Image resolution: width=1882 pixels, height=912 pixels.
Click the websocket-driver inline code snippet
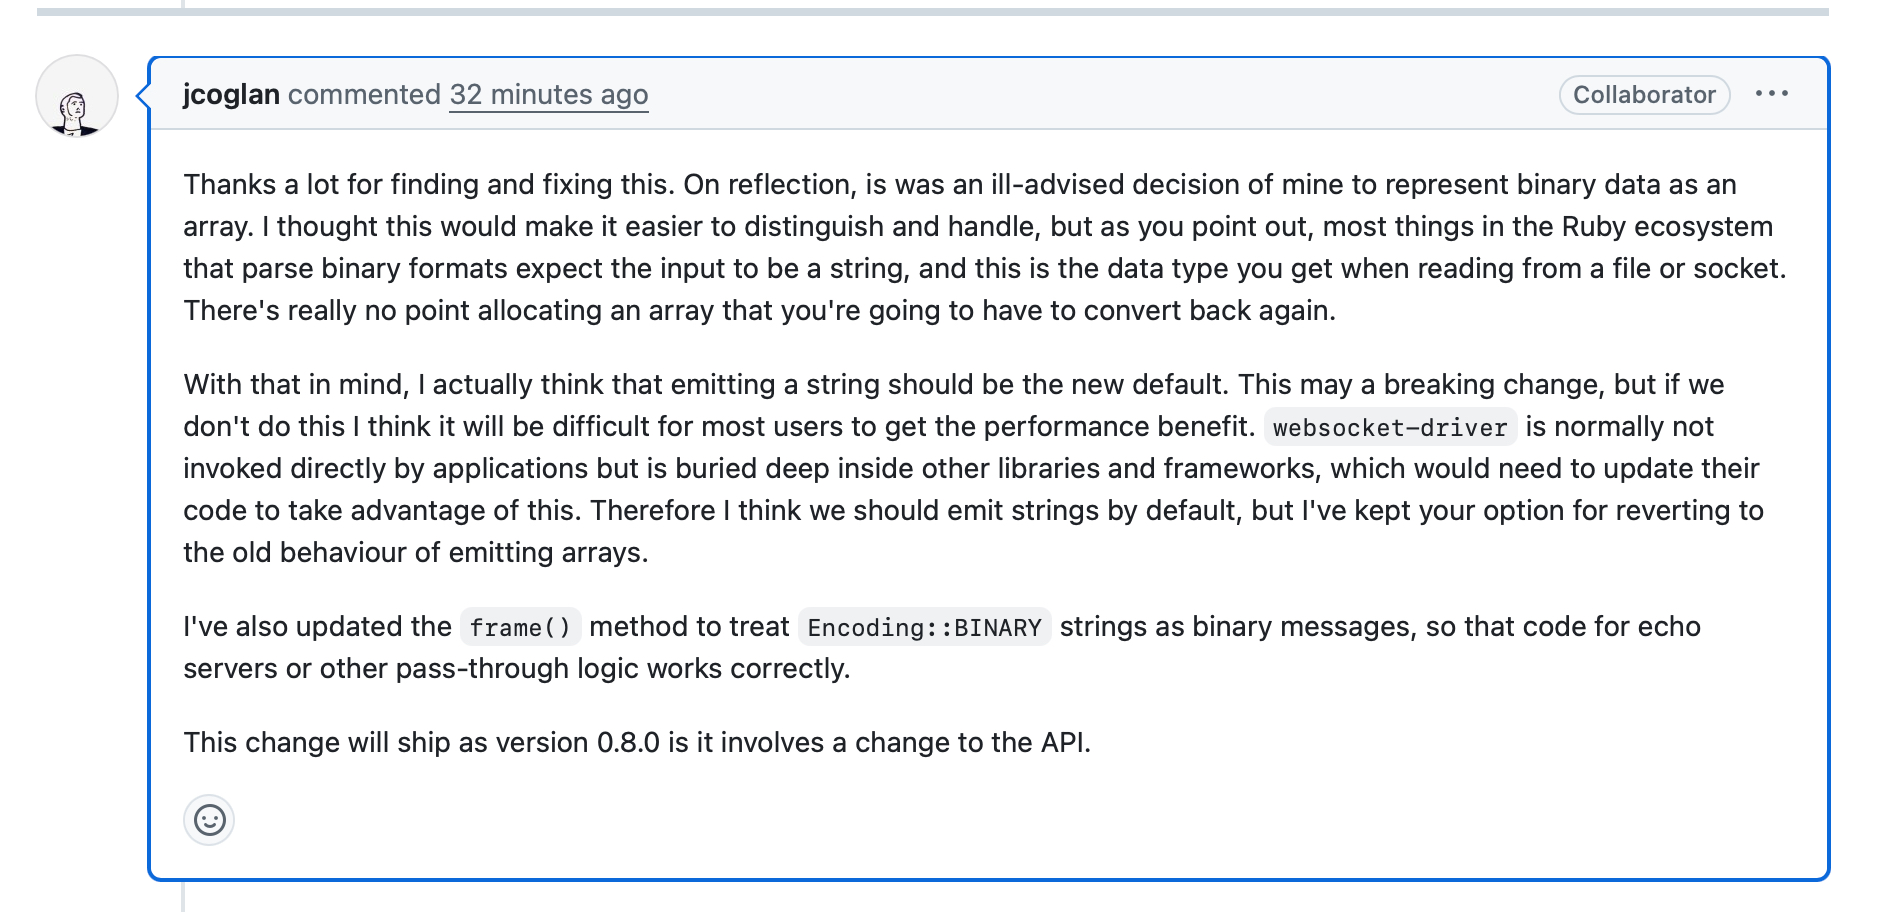click(1389, 427)
